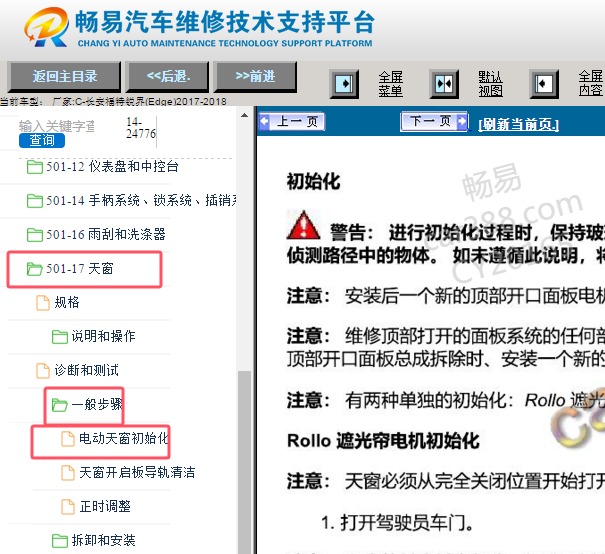Click the page icon next to 诊断和测试
Viewport: 605px width, 554px height.
tap(43, 370)
